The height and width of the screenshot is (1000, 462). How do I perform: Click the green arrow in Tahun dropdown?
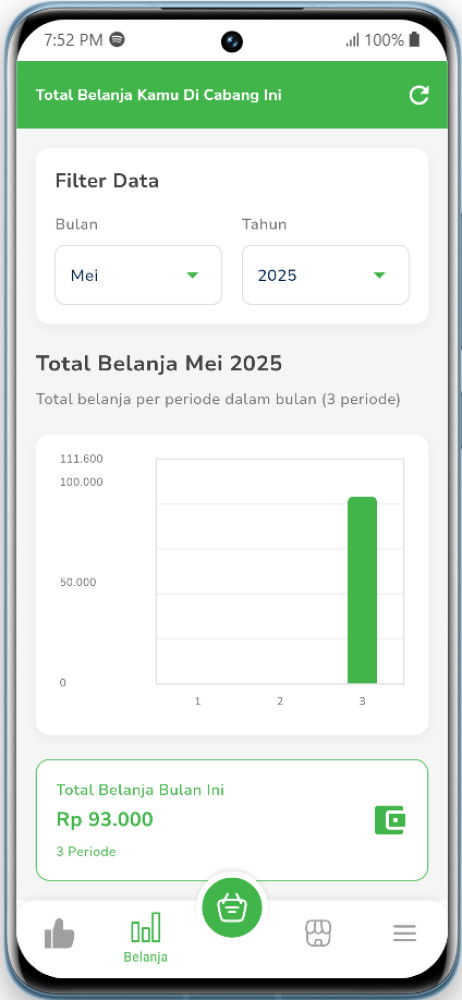click(x=380, y=276)
